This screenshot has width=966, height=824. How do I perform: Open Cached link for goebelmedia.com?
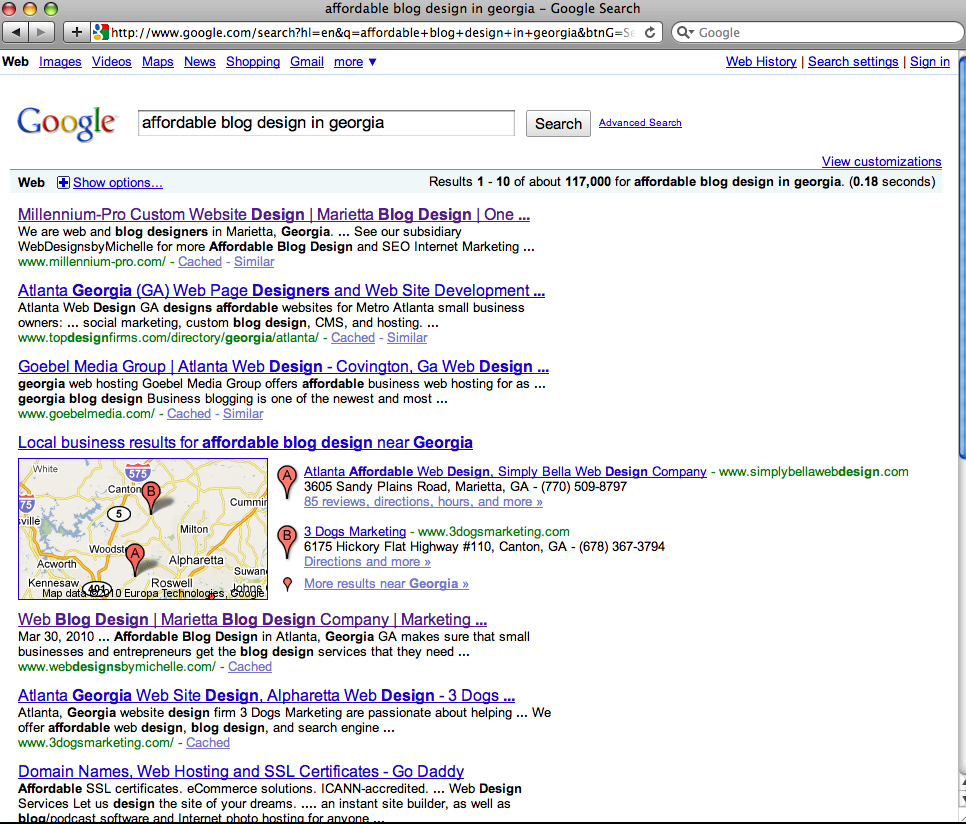tap(189, 414)
